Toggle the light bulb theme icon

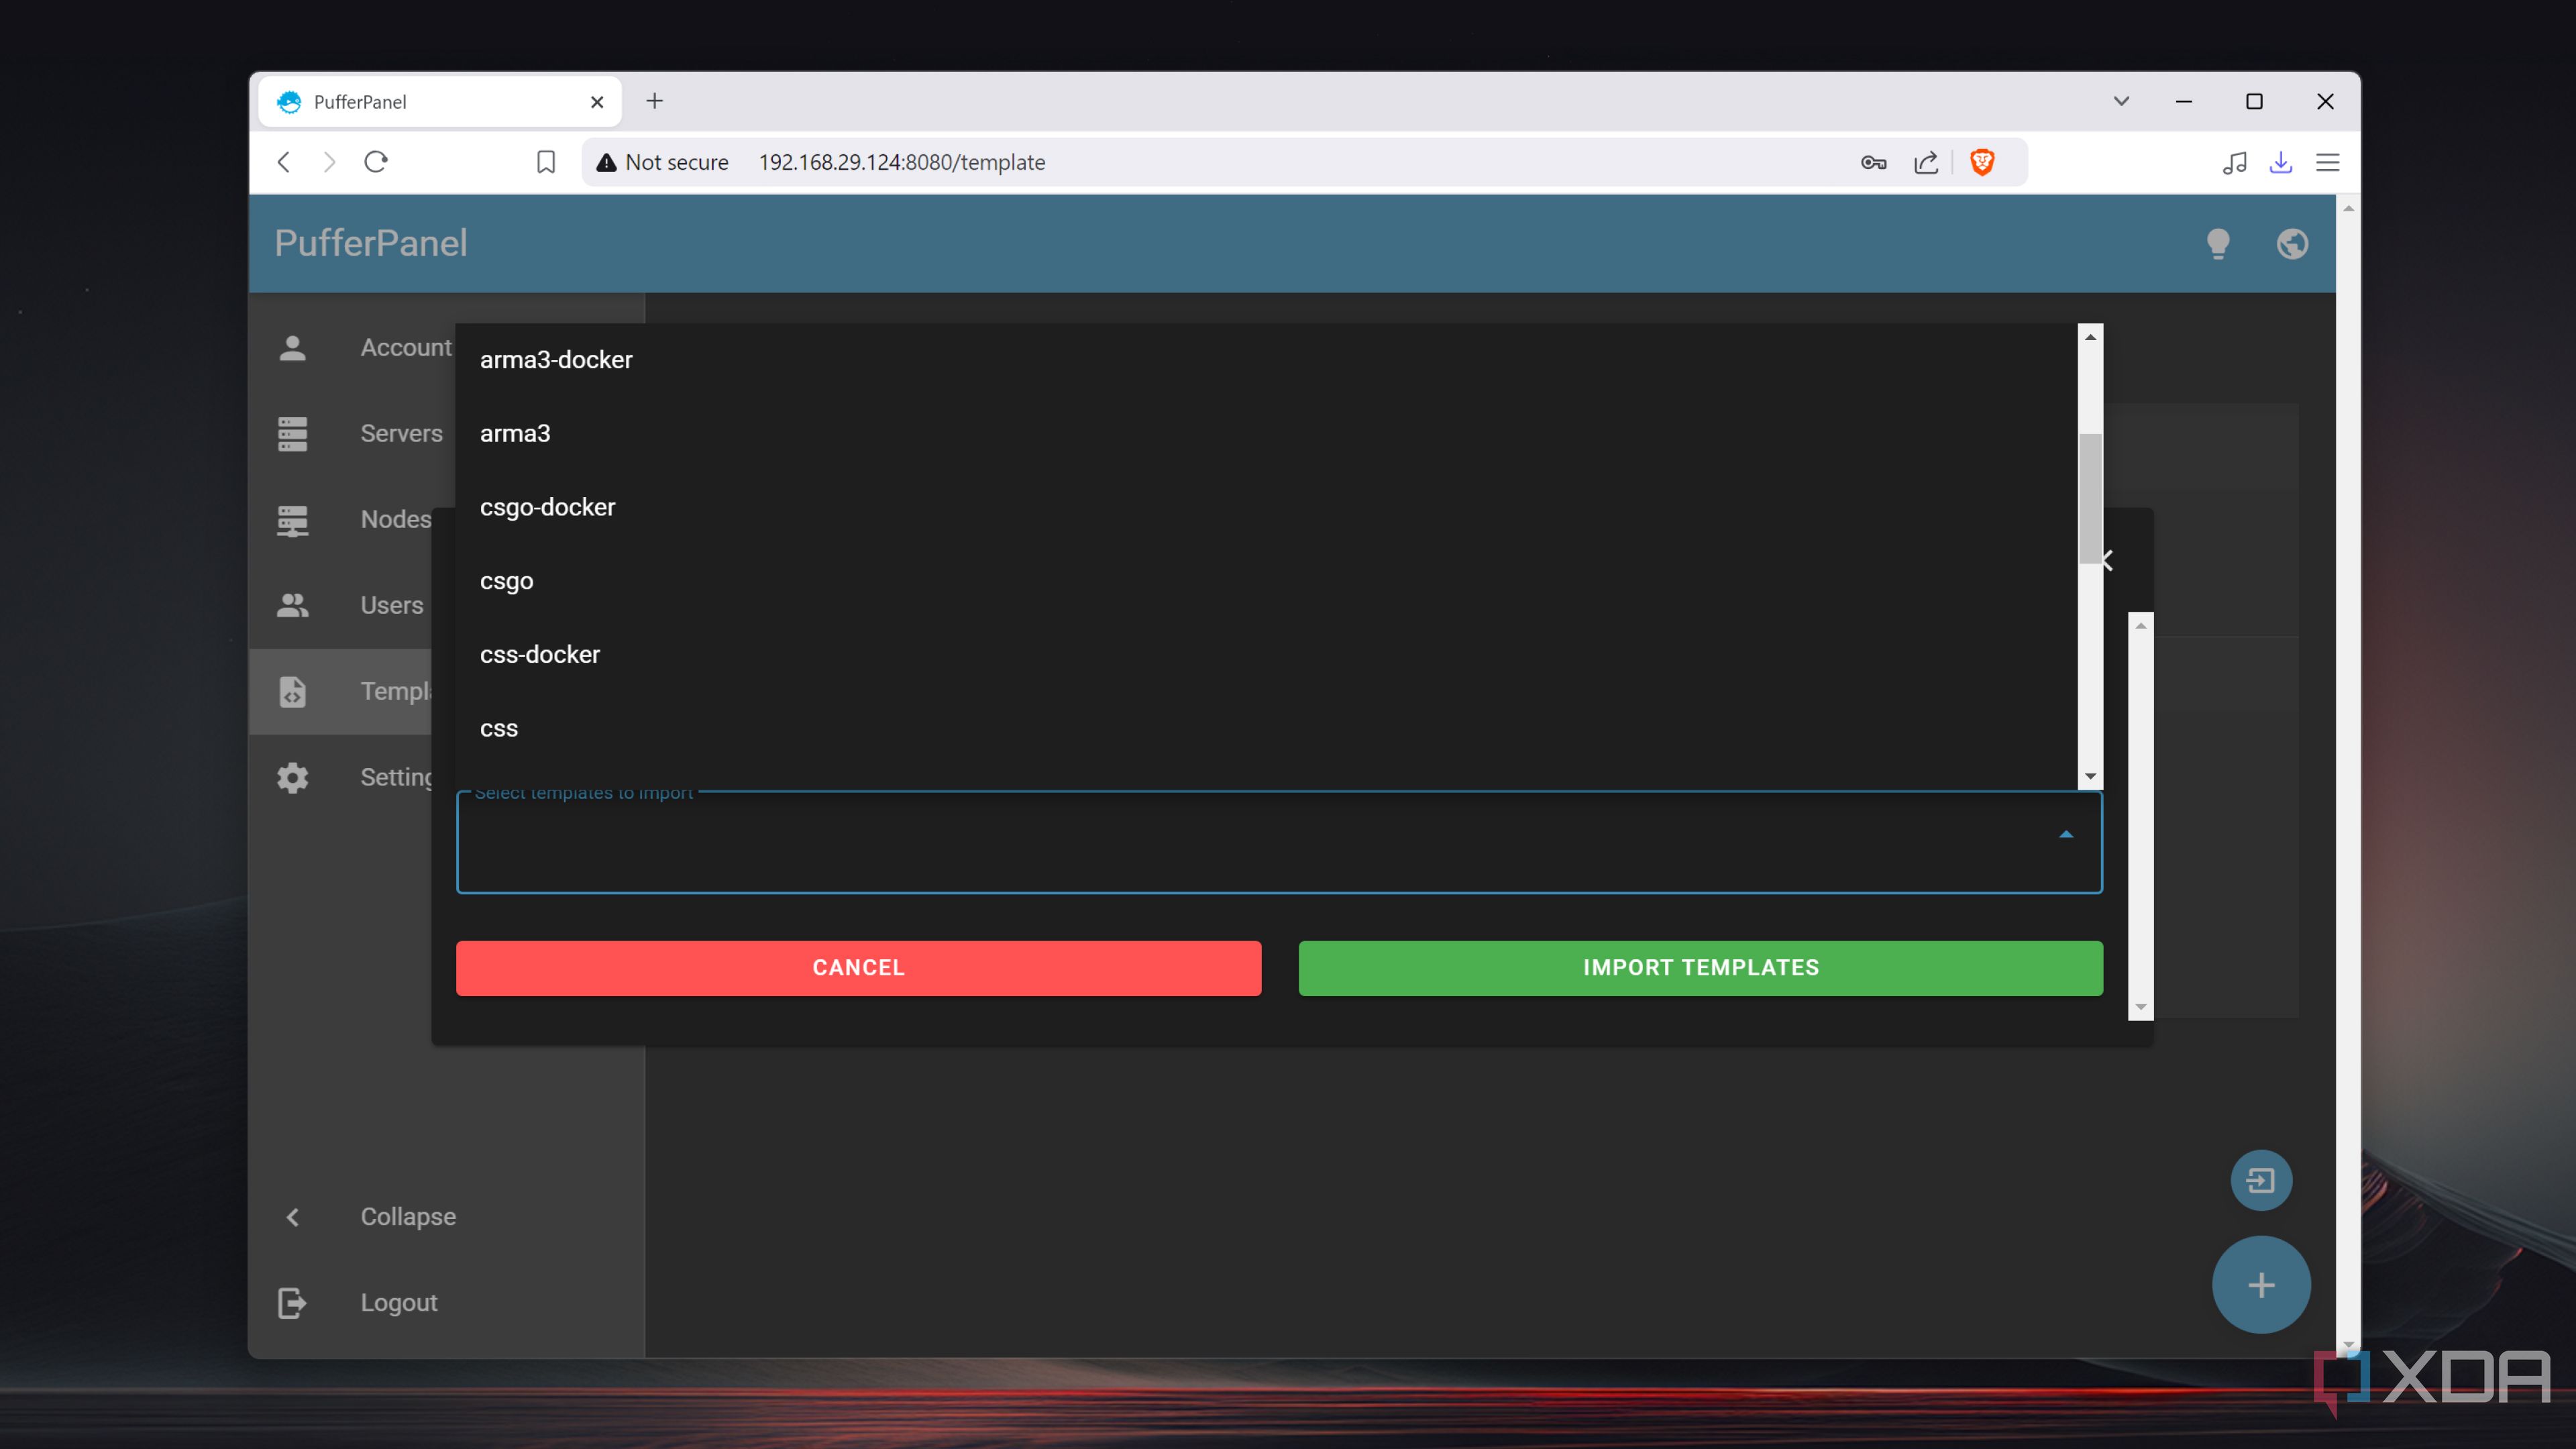tap(2218, 244)
